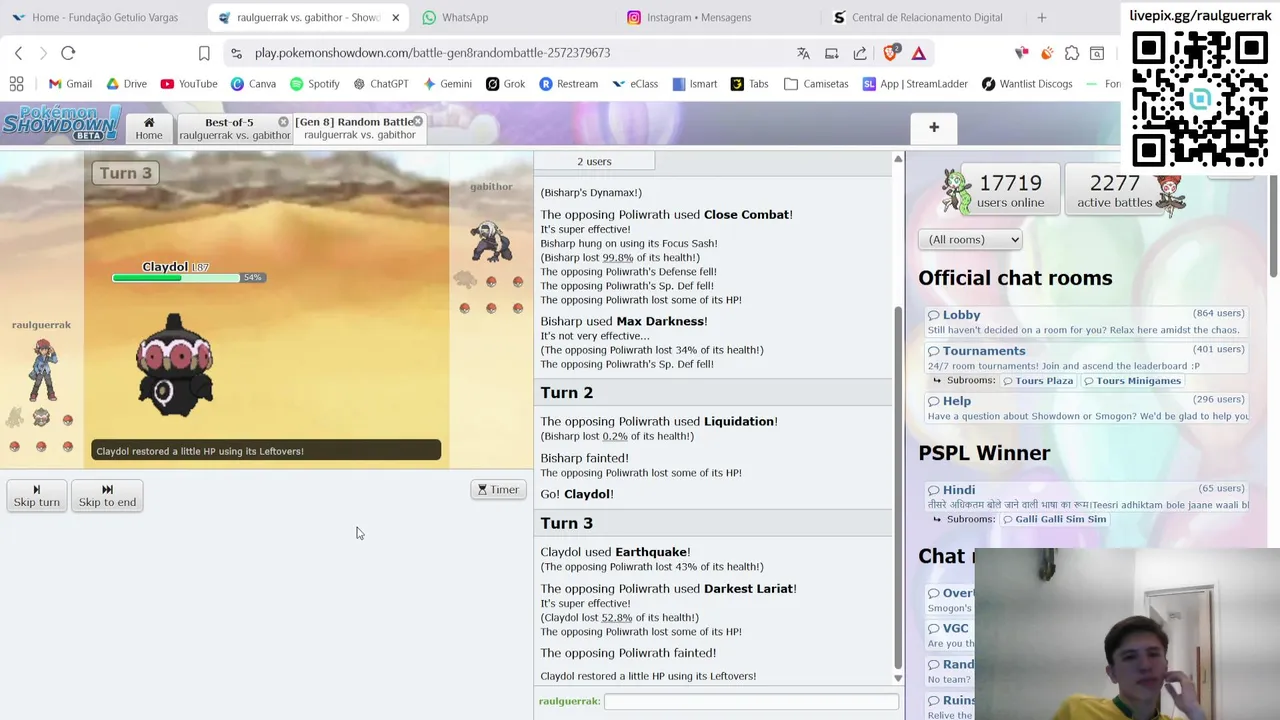Switch to Central de Relacionamento Digital tab
The height and width of the screenshot is (720, 1280).
click(x=917, y=17)
